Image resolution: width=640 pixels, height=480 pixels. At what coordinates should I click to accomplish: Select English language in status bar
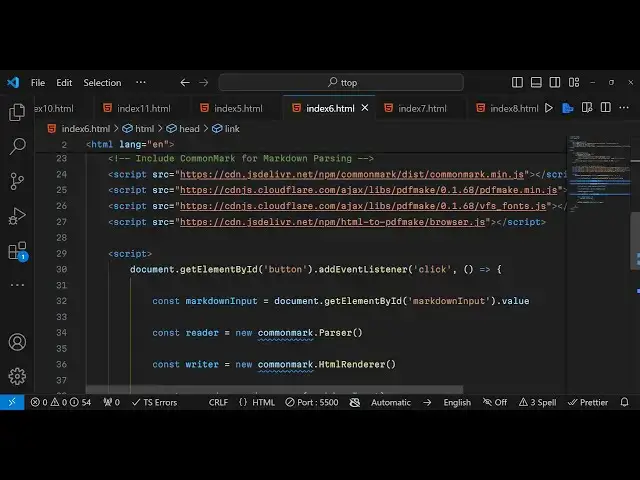(x=457, y=402)
